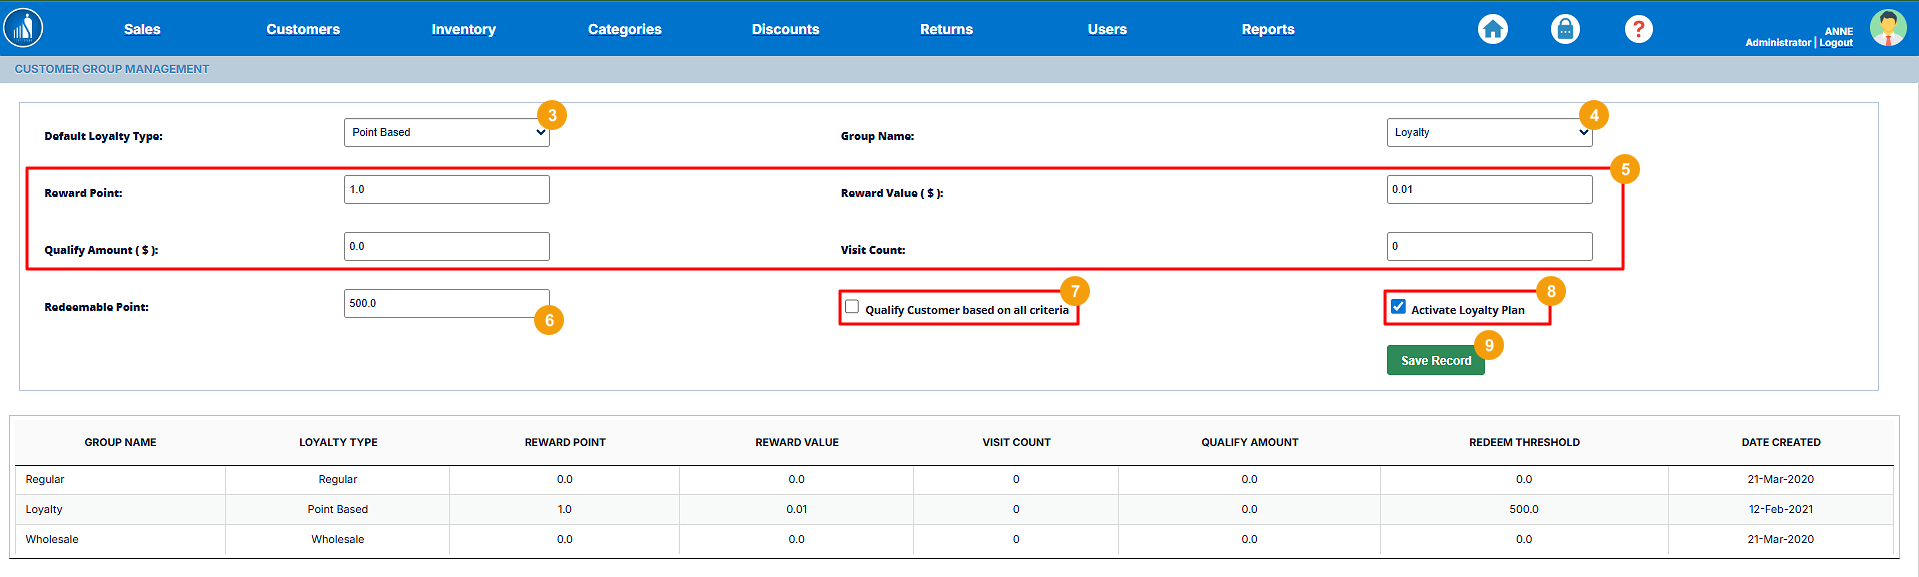
Task: Click the Visit Count input field
Action: (1488, 247)
